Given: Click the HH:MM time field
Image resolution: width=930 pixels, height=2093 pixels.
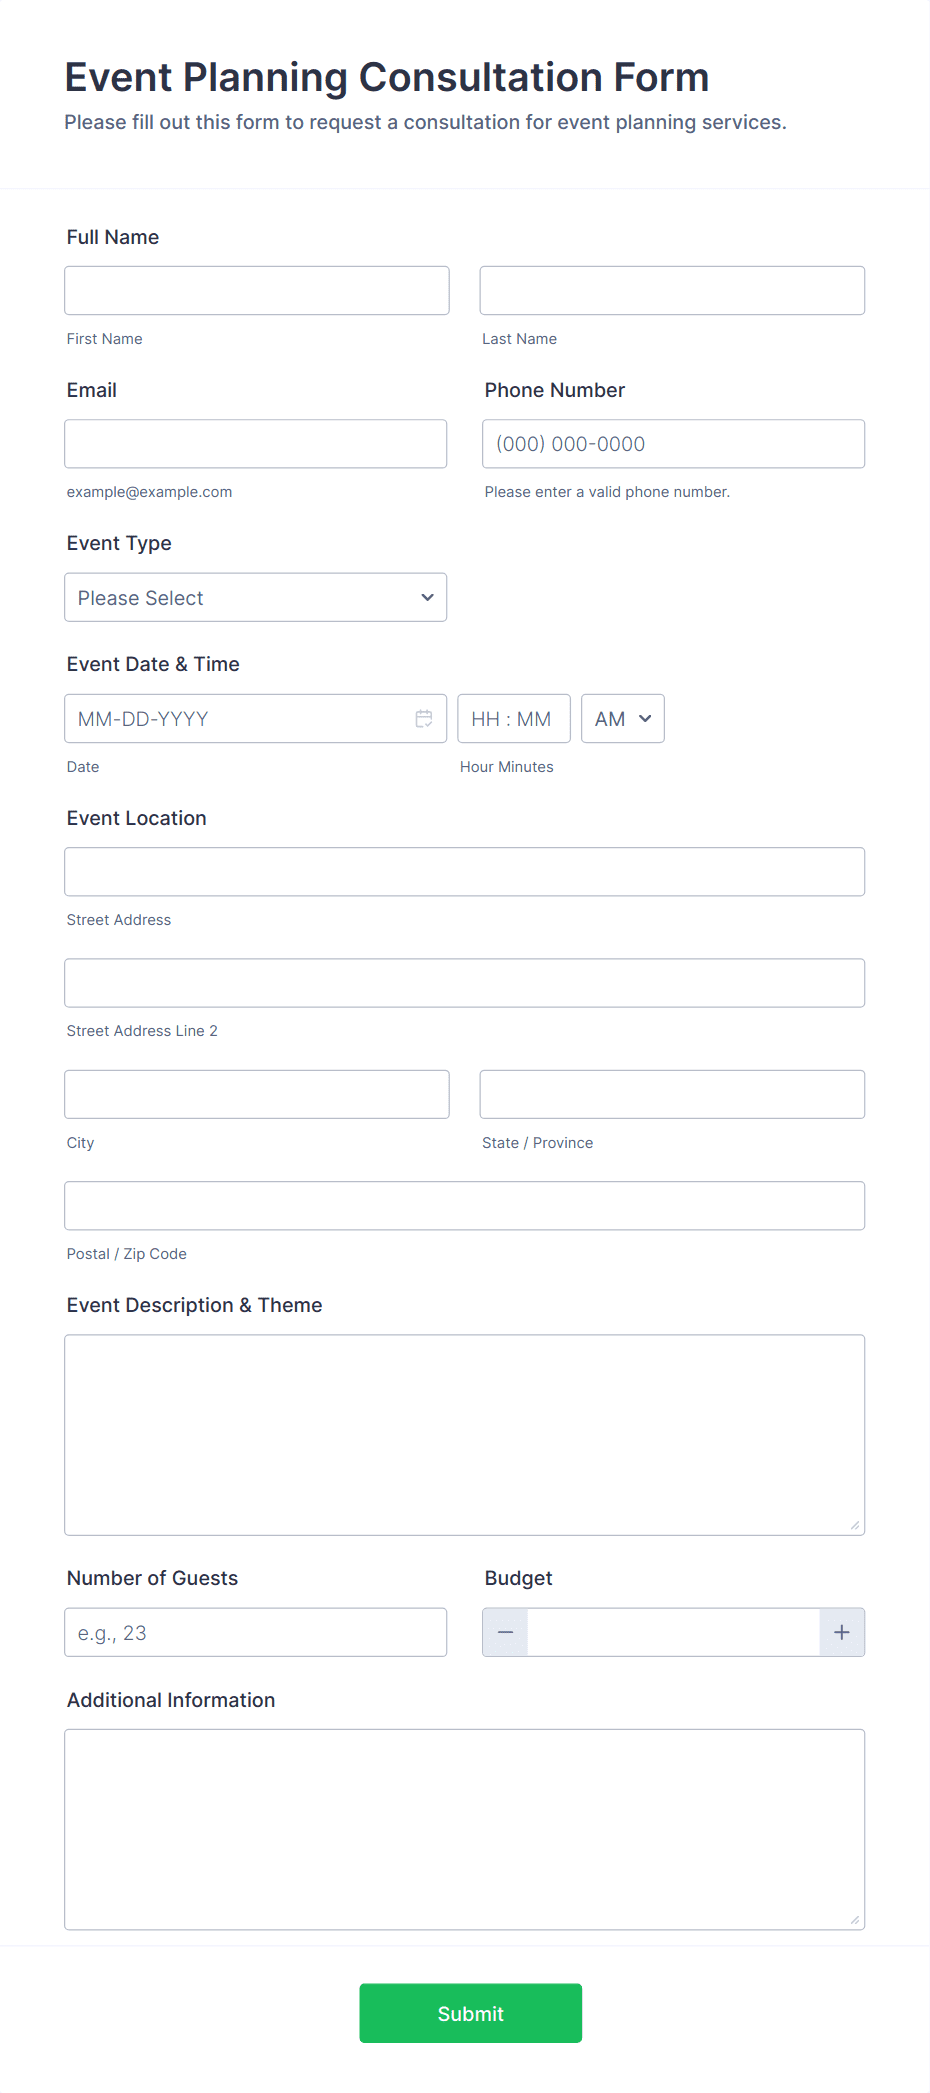Looking at the screenshot, I should click(x=513, y=718).
